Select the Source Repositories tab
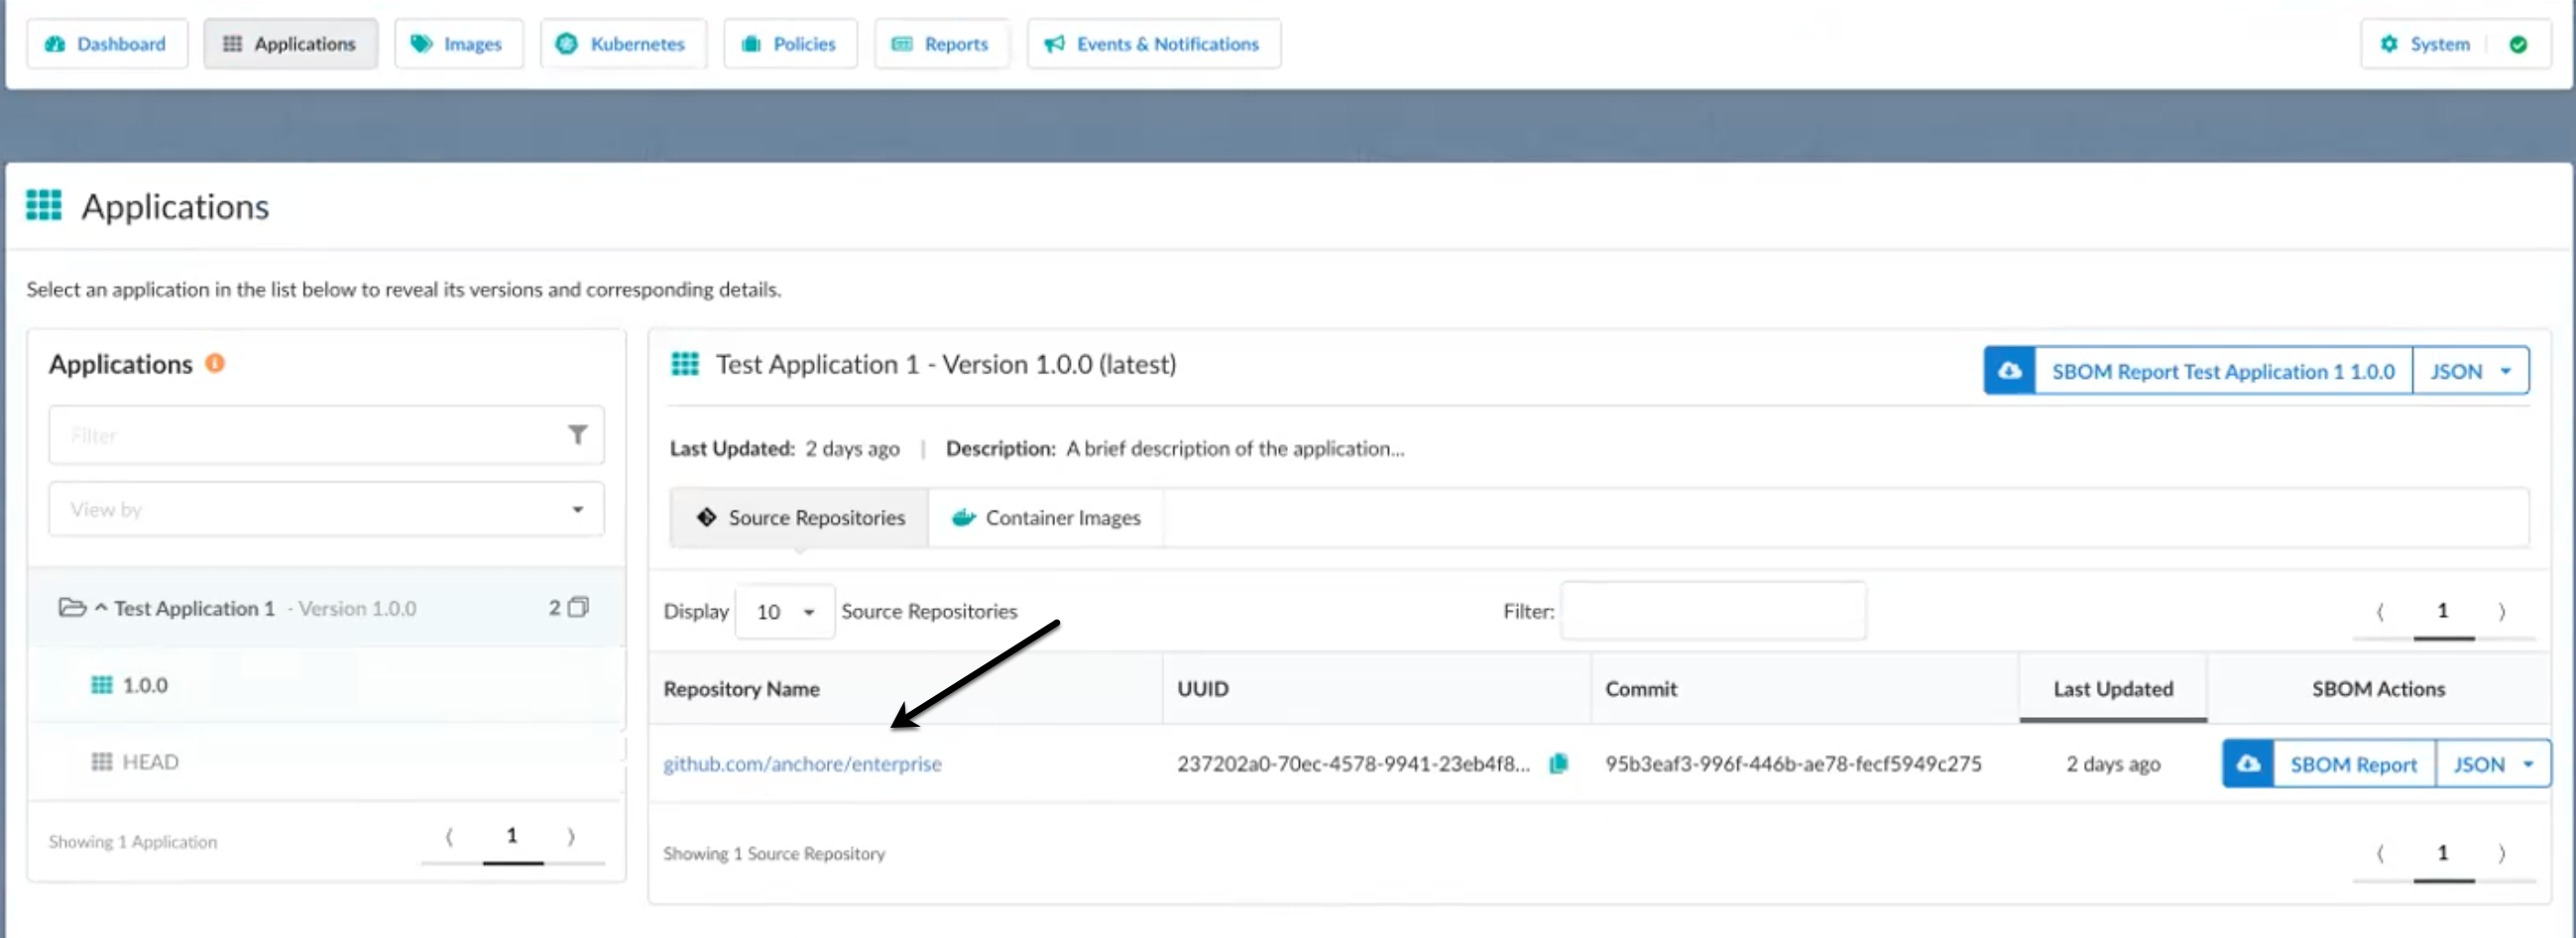This screenshot has width=2576, height=938. (x=800, y=518)
